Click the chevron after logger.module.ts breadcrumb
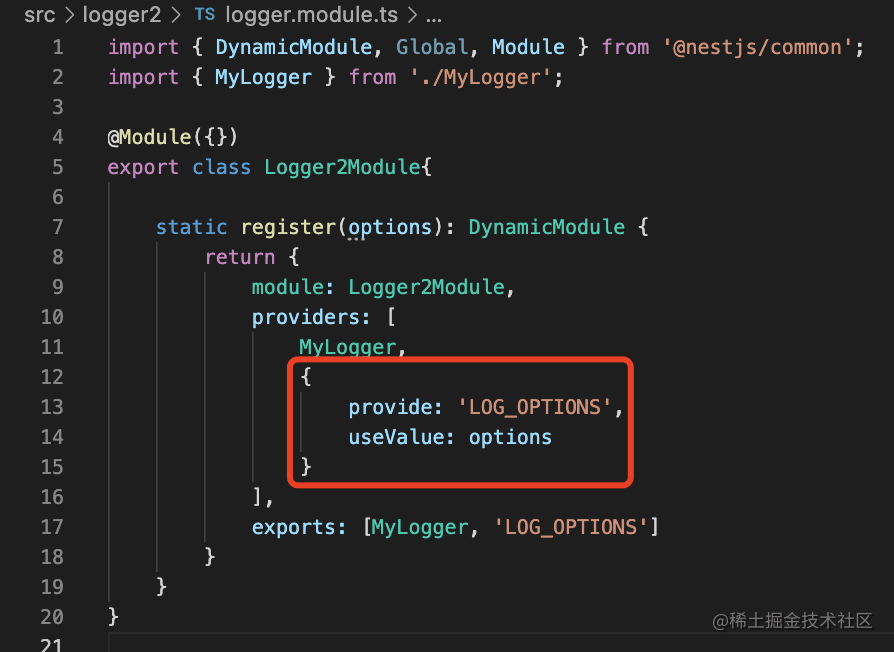894x652 pixels. coord(412,15)
